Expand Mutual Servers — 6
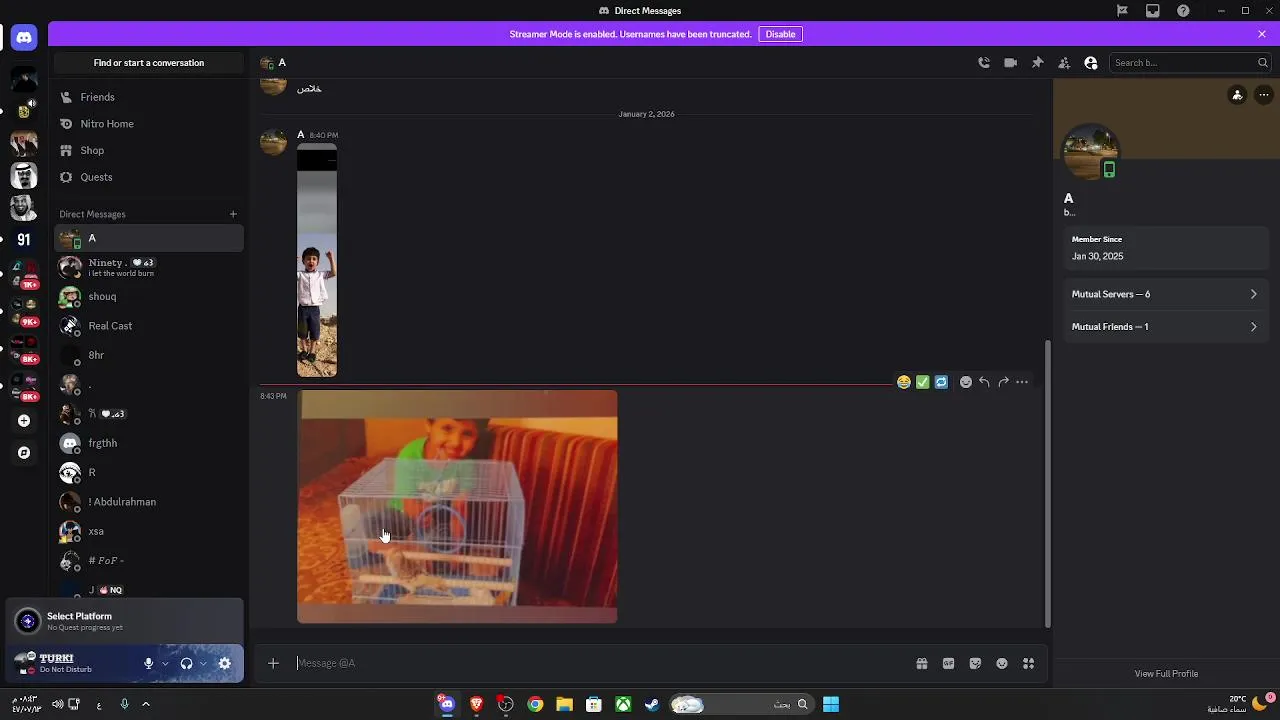Image resolution: width=1280 pixels, height=720 pixels. (1165, 294)
